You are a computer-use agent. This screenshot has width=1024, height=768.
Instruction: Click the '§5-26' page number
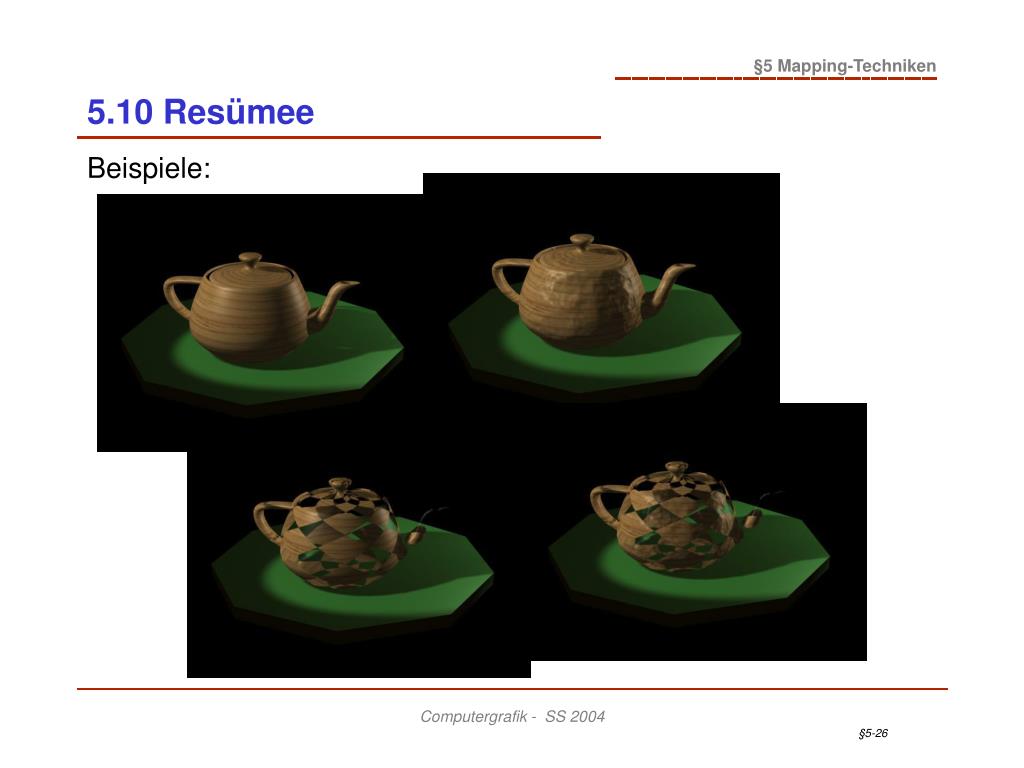pos(873,733)
